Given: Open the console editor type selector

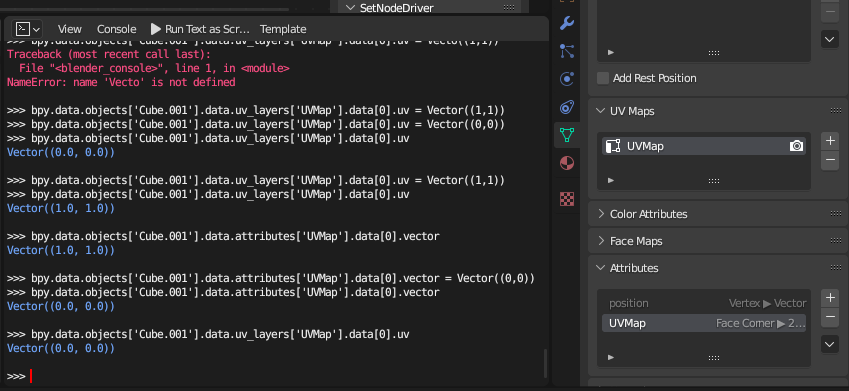Looking at the screenshot, I should click(28, 29).
